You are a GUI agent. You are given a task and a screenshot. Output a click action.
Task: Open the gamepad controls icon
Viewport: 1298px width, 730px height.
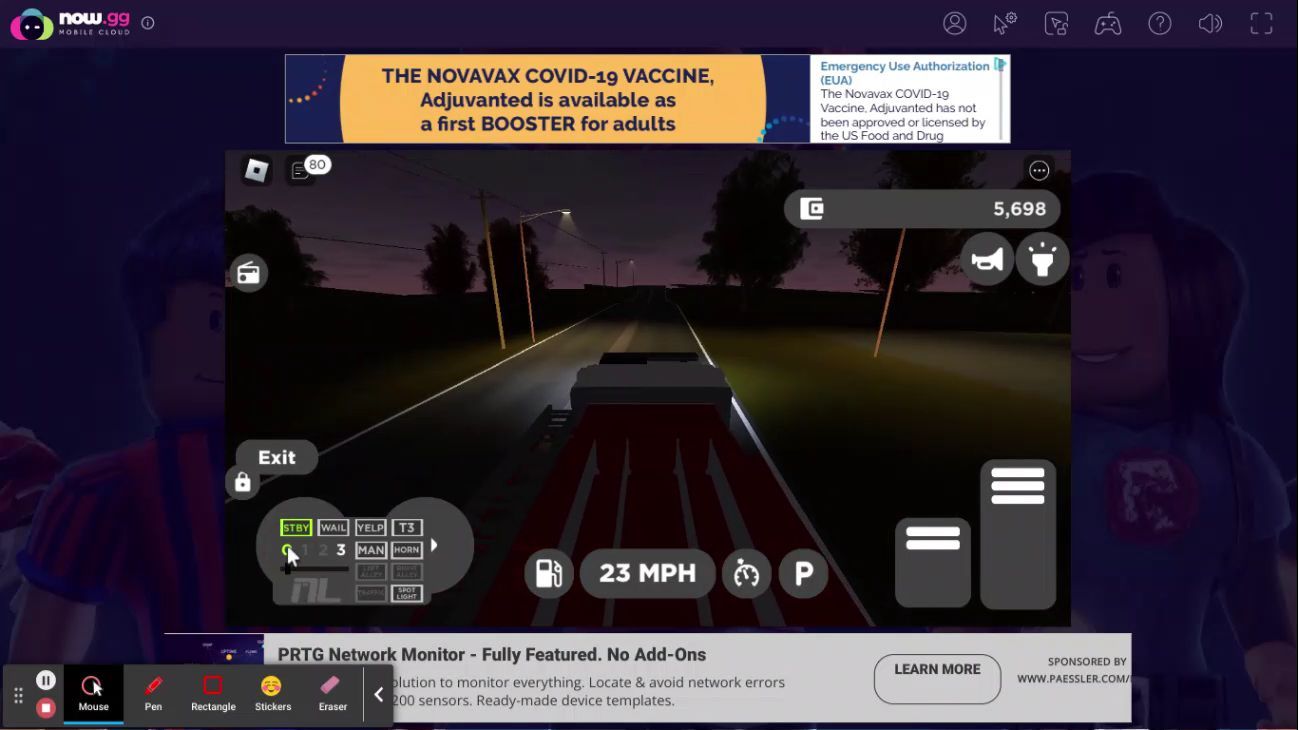click(1107, 24)
